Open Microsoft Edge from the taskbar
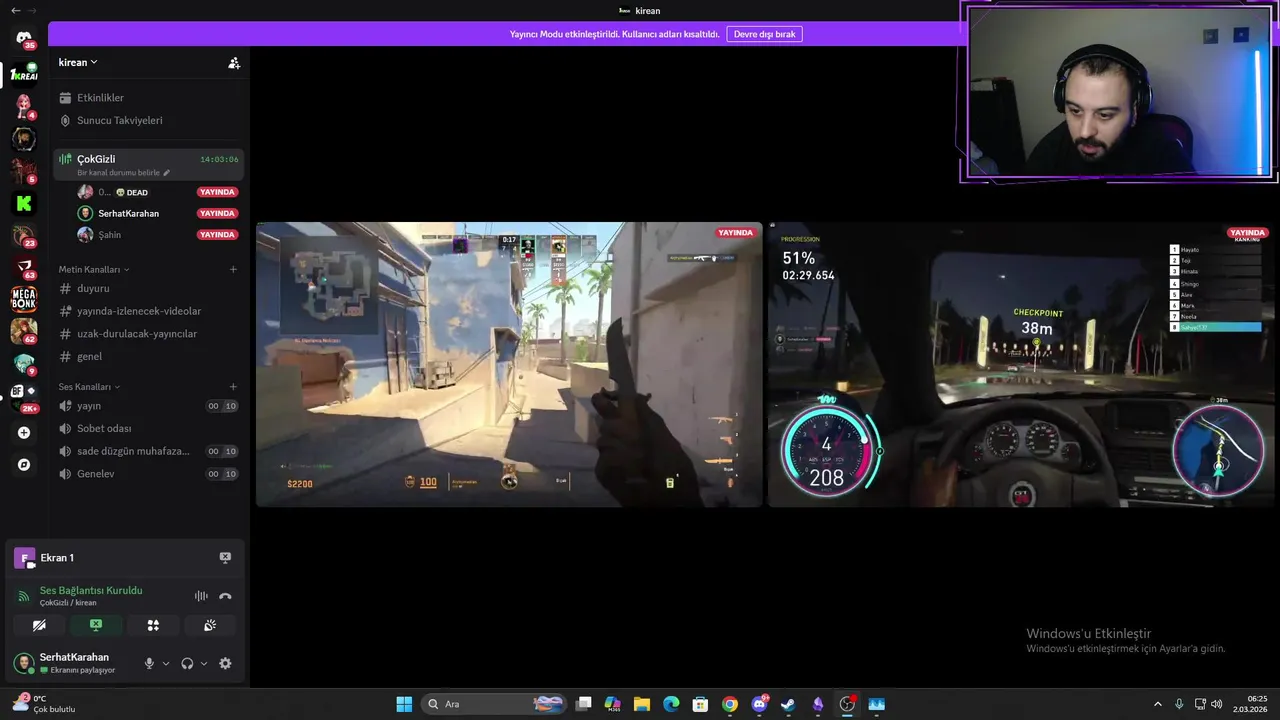1280x720 pixels. 671,704
